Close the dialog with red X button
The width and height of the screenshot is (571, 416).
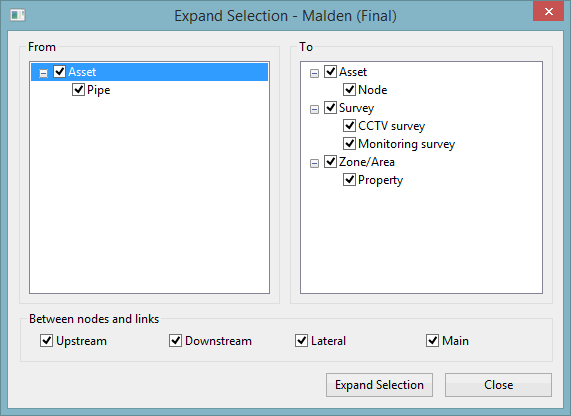548,12
